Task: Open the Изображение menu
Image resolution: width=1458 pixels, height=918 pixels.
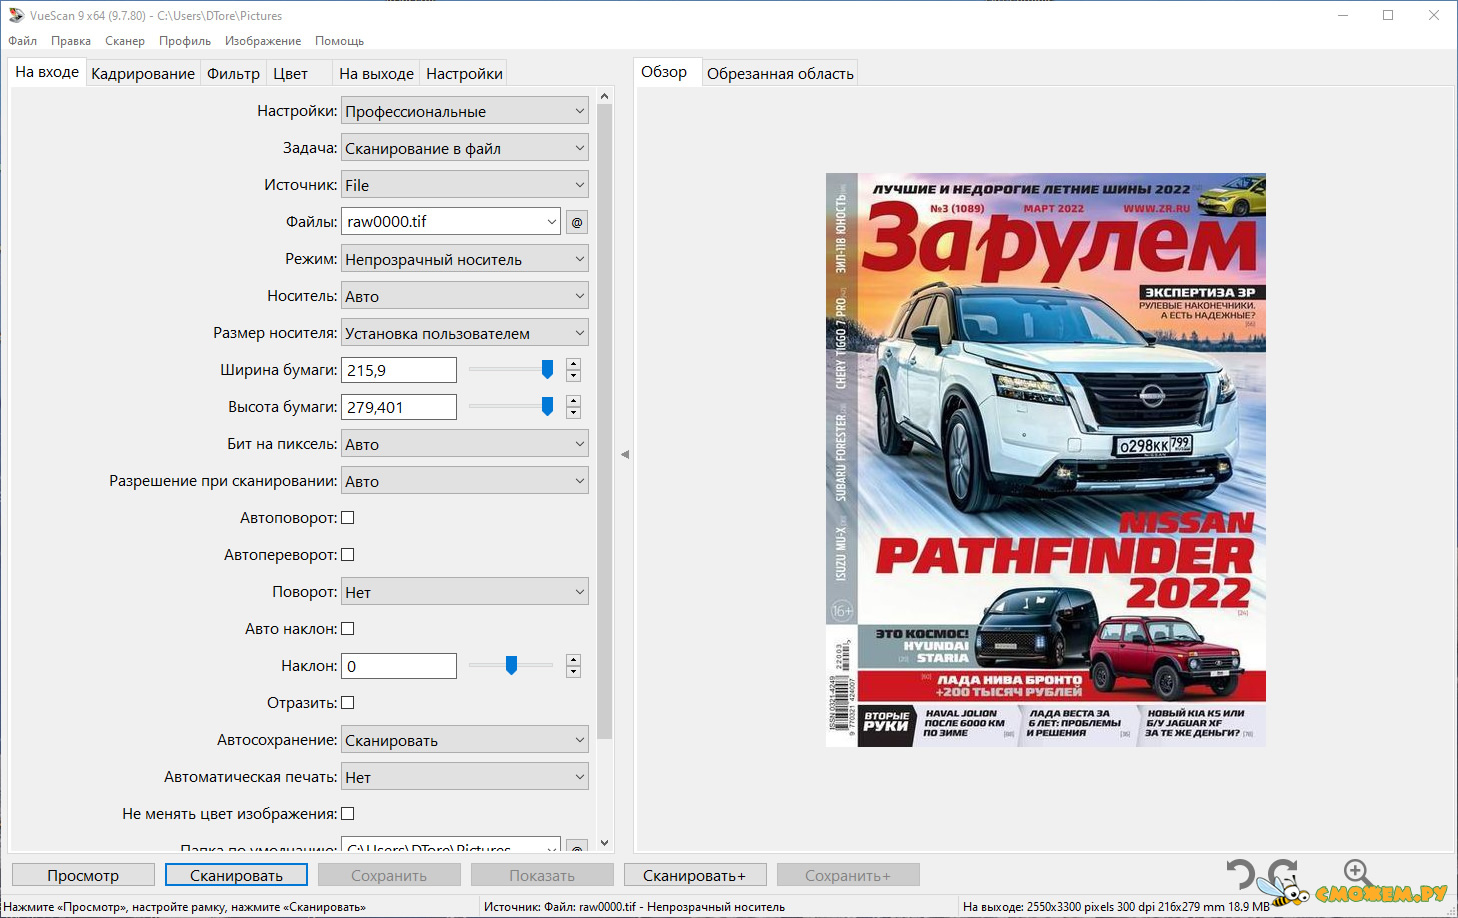Action: (x=263, y=41)
